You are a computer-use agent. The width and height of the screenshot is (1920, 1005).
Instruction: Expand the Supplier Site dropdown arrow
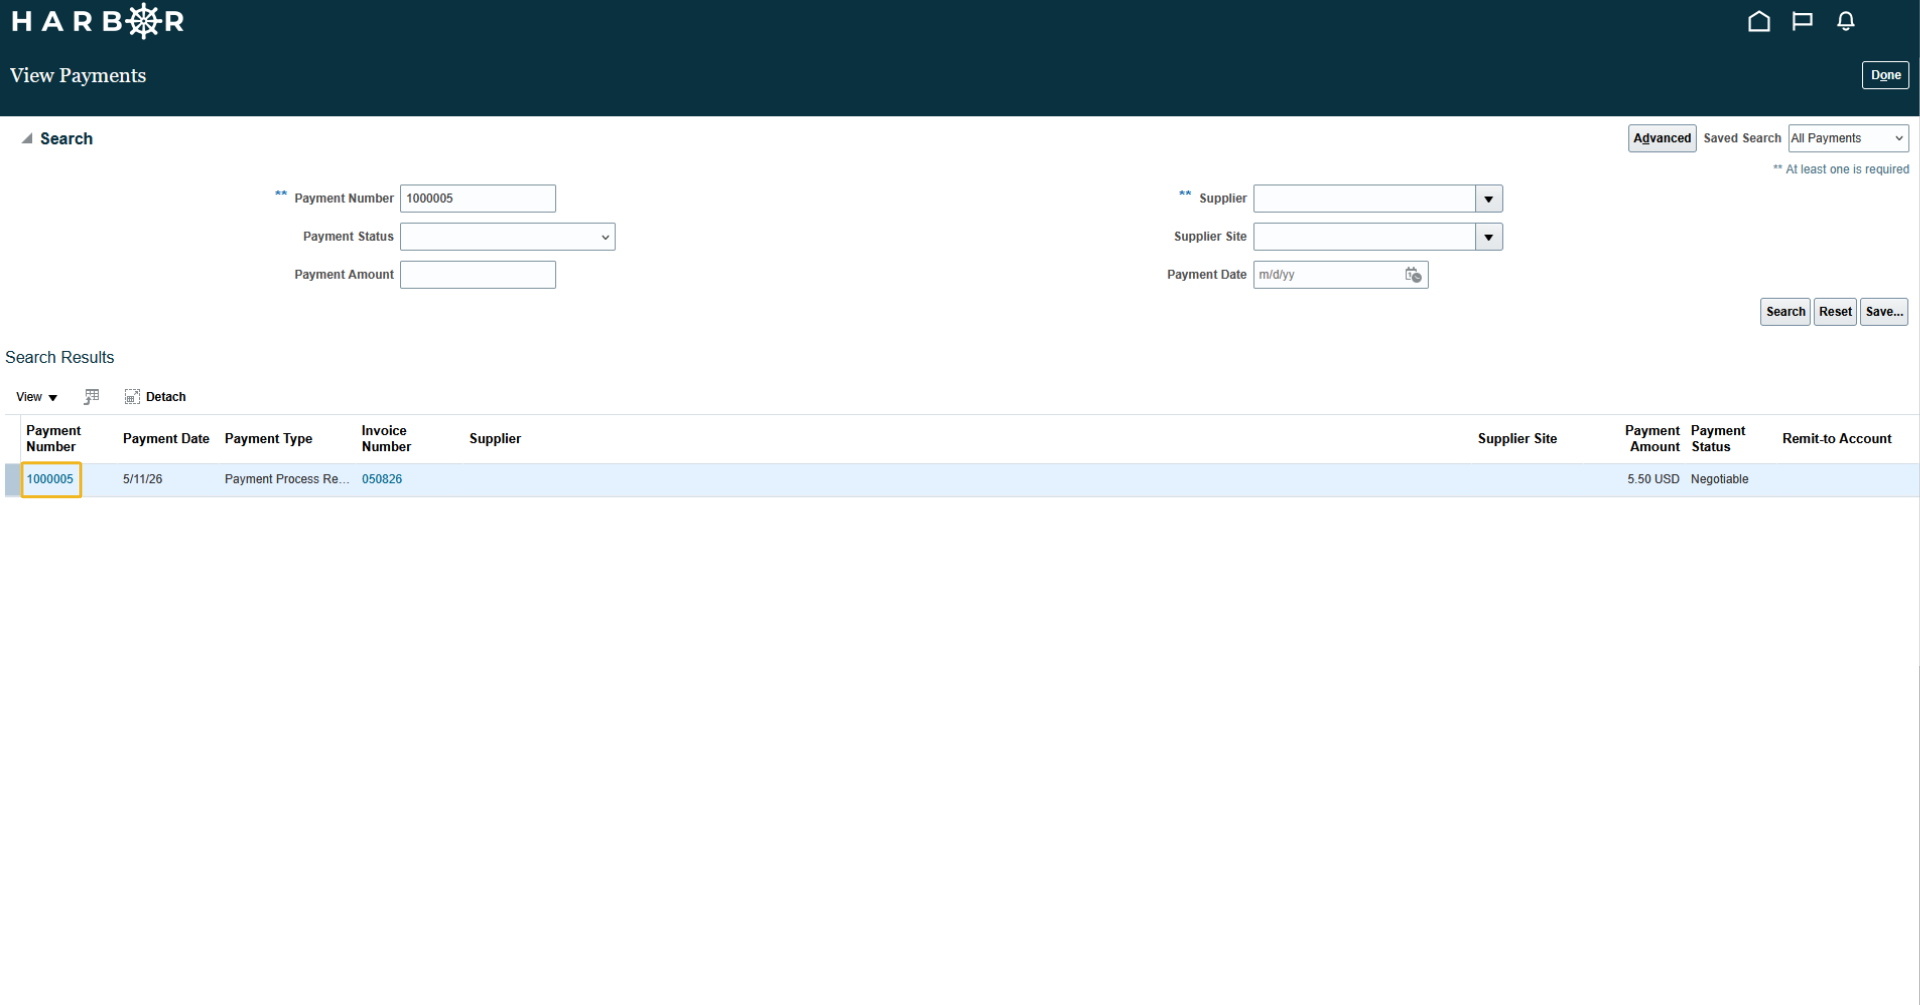[1489, 237]
